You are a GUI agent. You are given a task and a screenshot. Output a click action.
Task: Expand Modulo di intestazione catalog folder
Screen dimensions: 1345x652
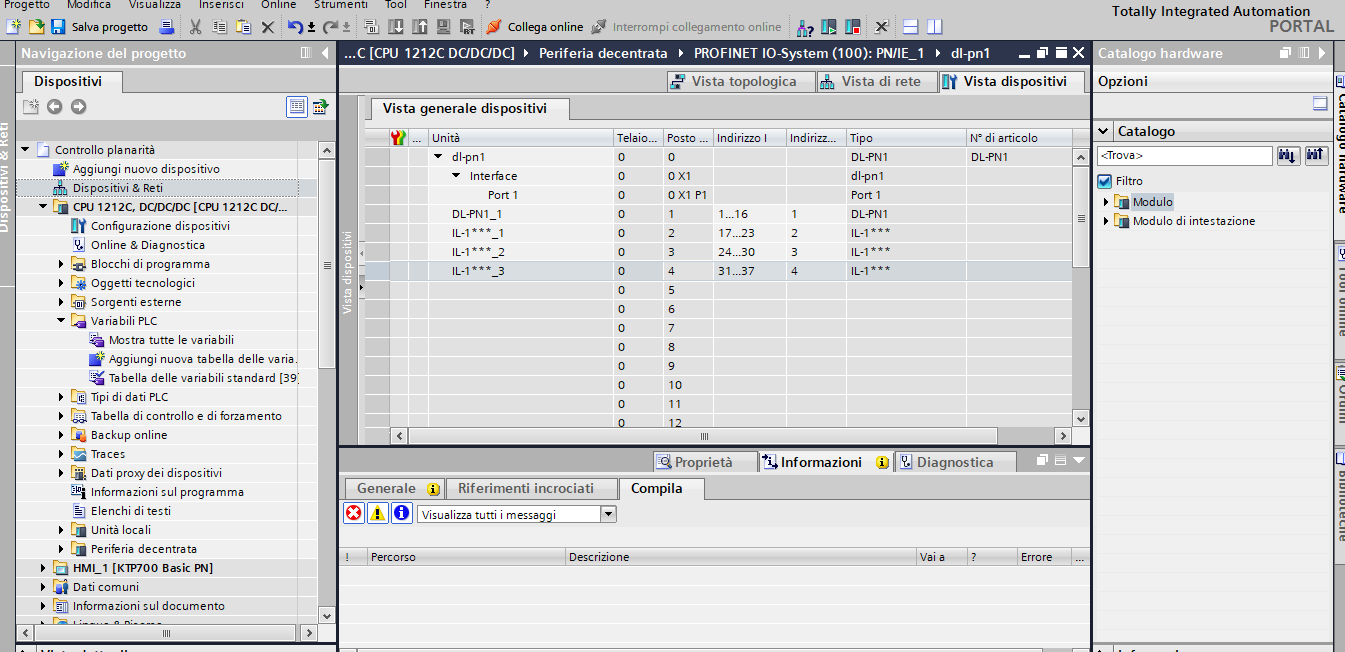point(1106,221)
